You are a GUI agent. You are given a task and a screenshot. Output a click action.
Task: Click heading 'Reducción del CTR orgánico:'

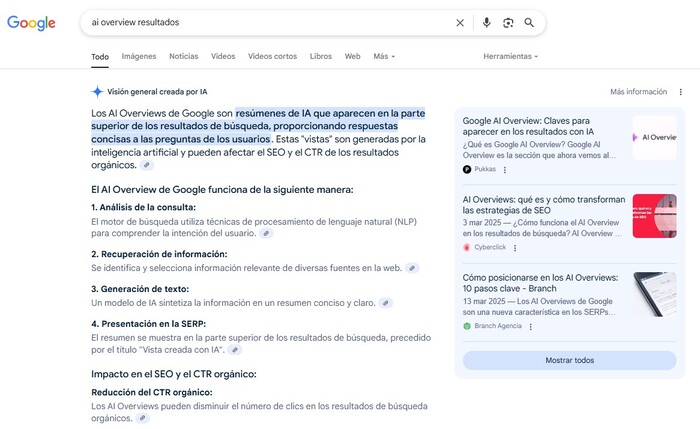pyautogui.click(x=152, y=392)
